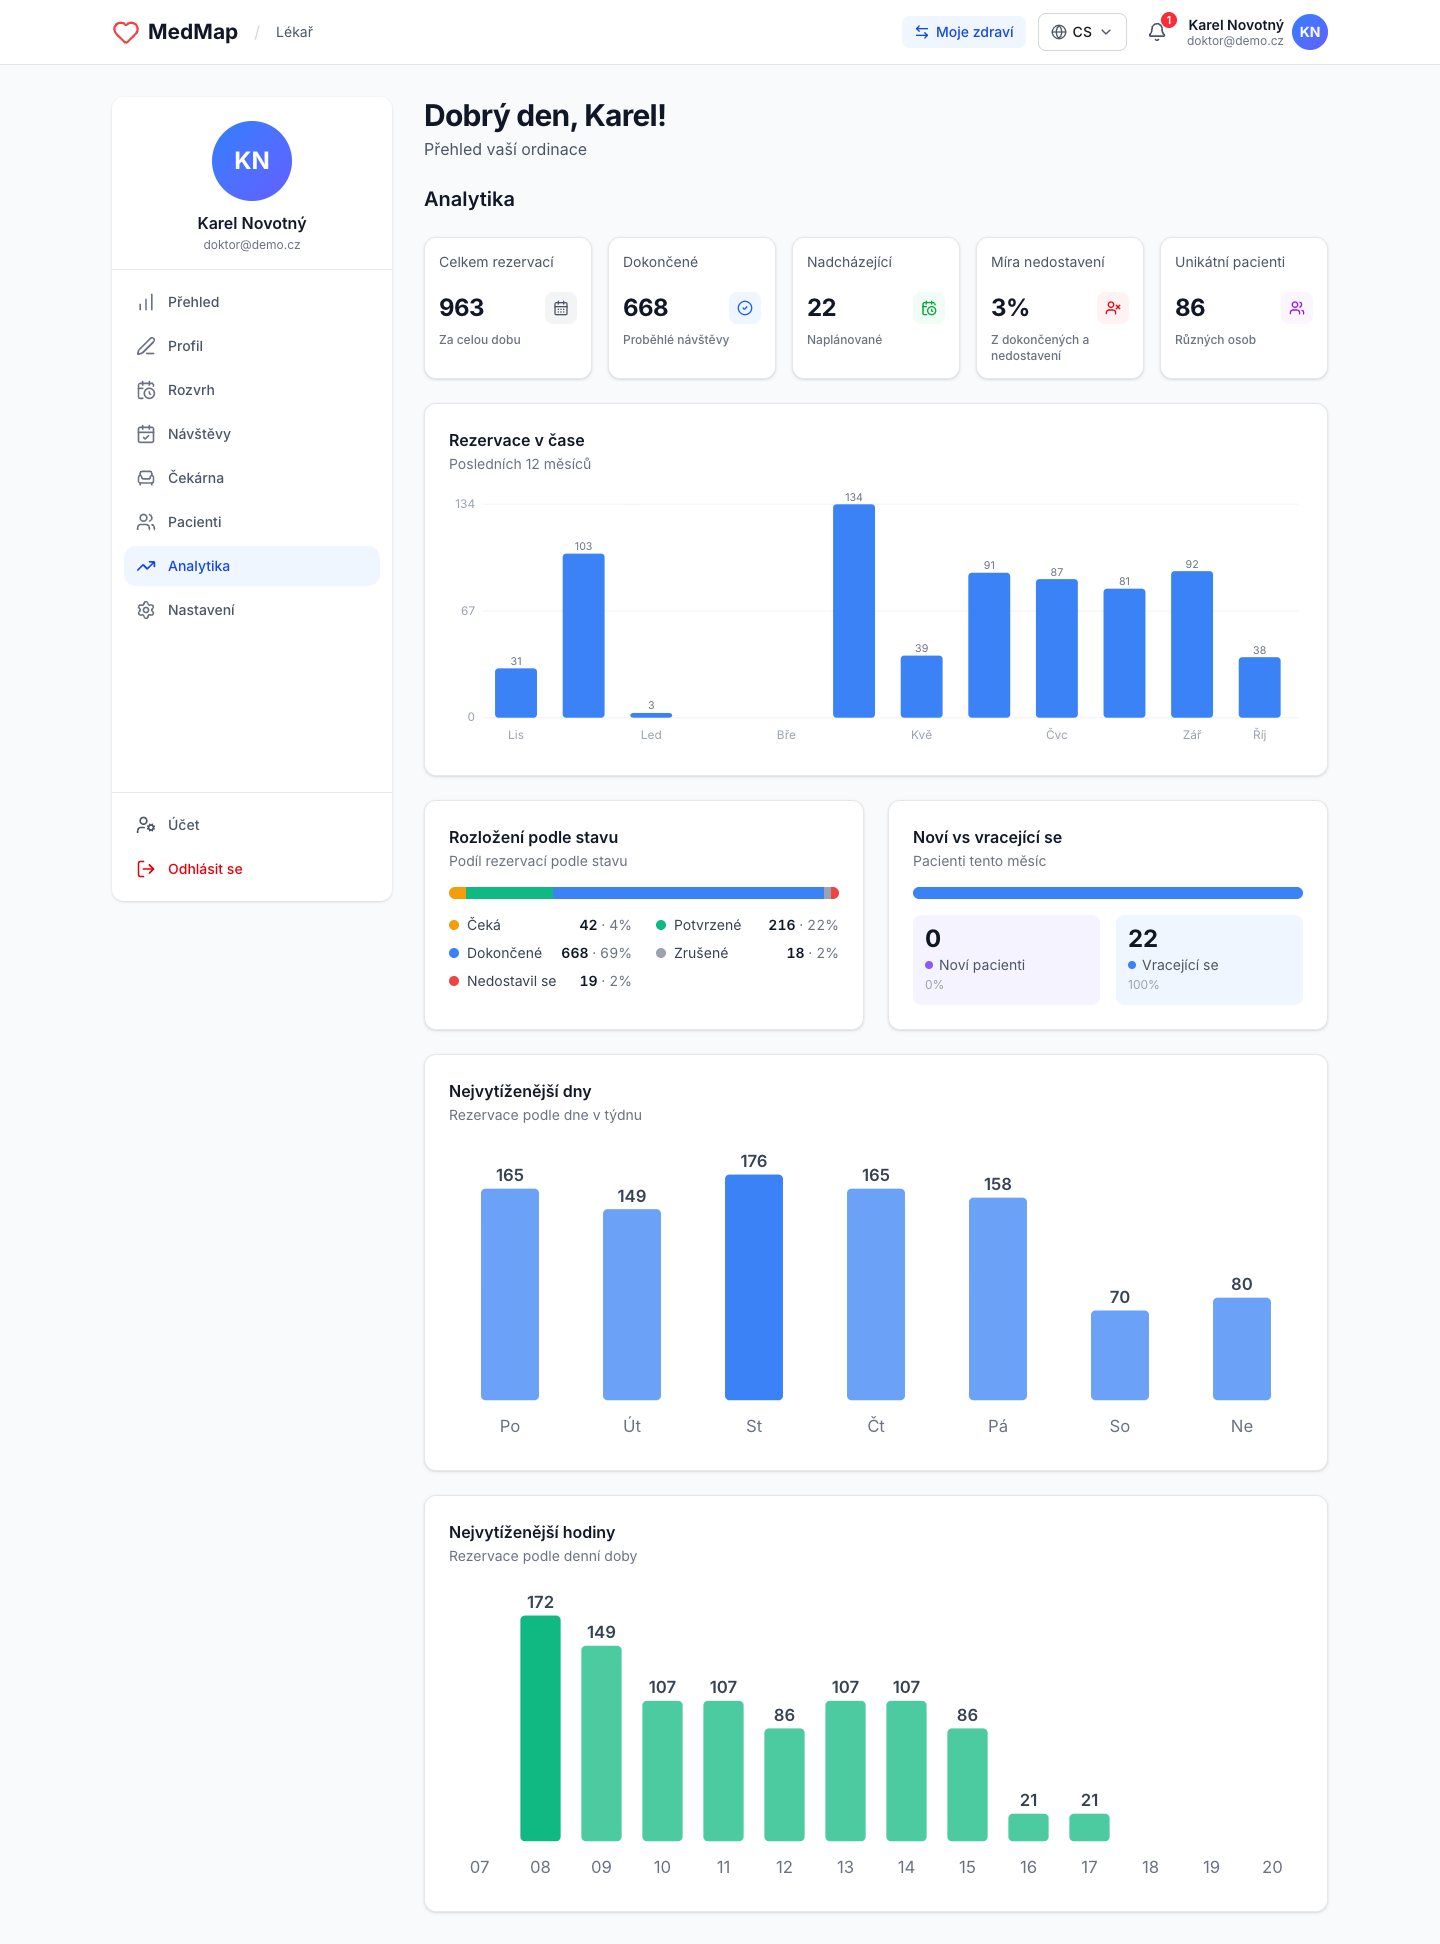
Task: Click the 16 hour bar labeled 21
Action: click(1028, 1827)
